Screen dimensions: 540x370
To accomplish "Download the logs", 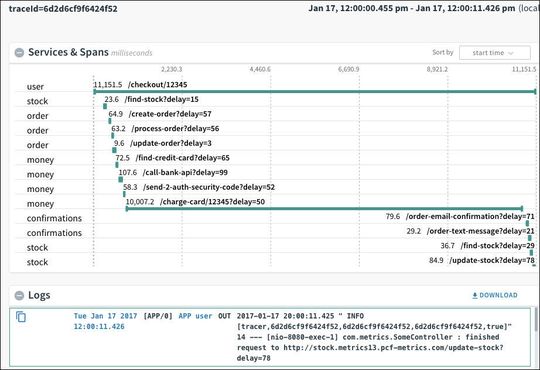I will tap(495, 295).
